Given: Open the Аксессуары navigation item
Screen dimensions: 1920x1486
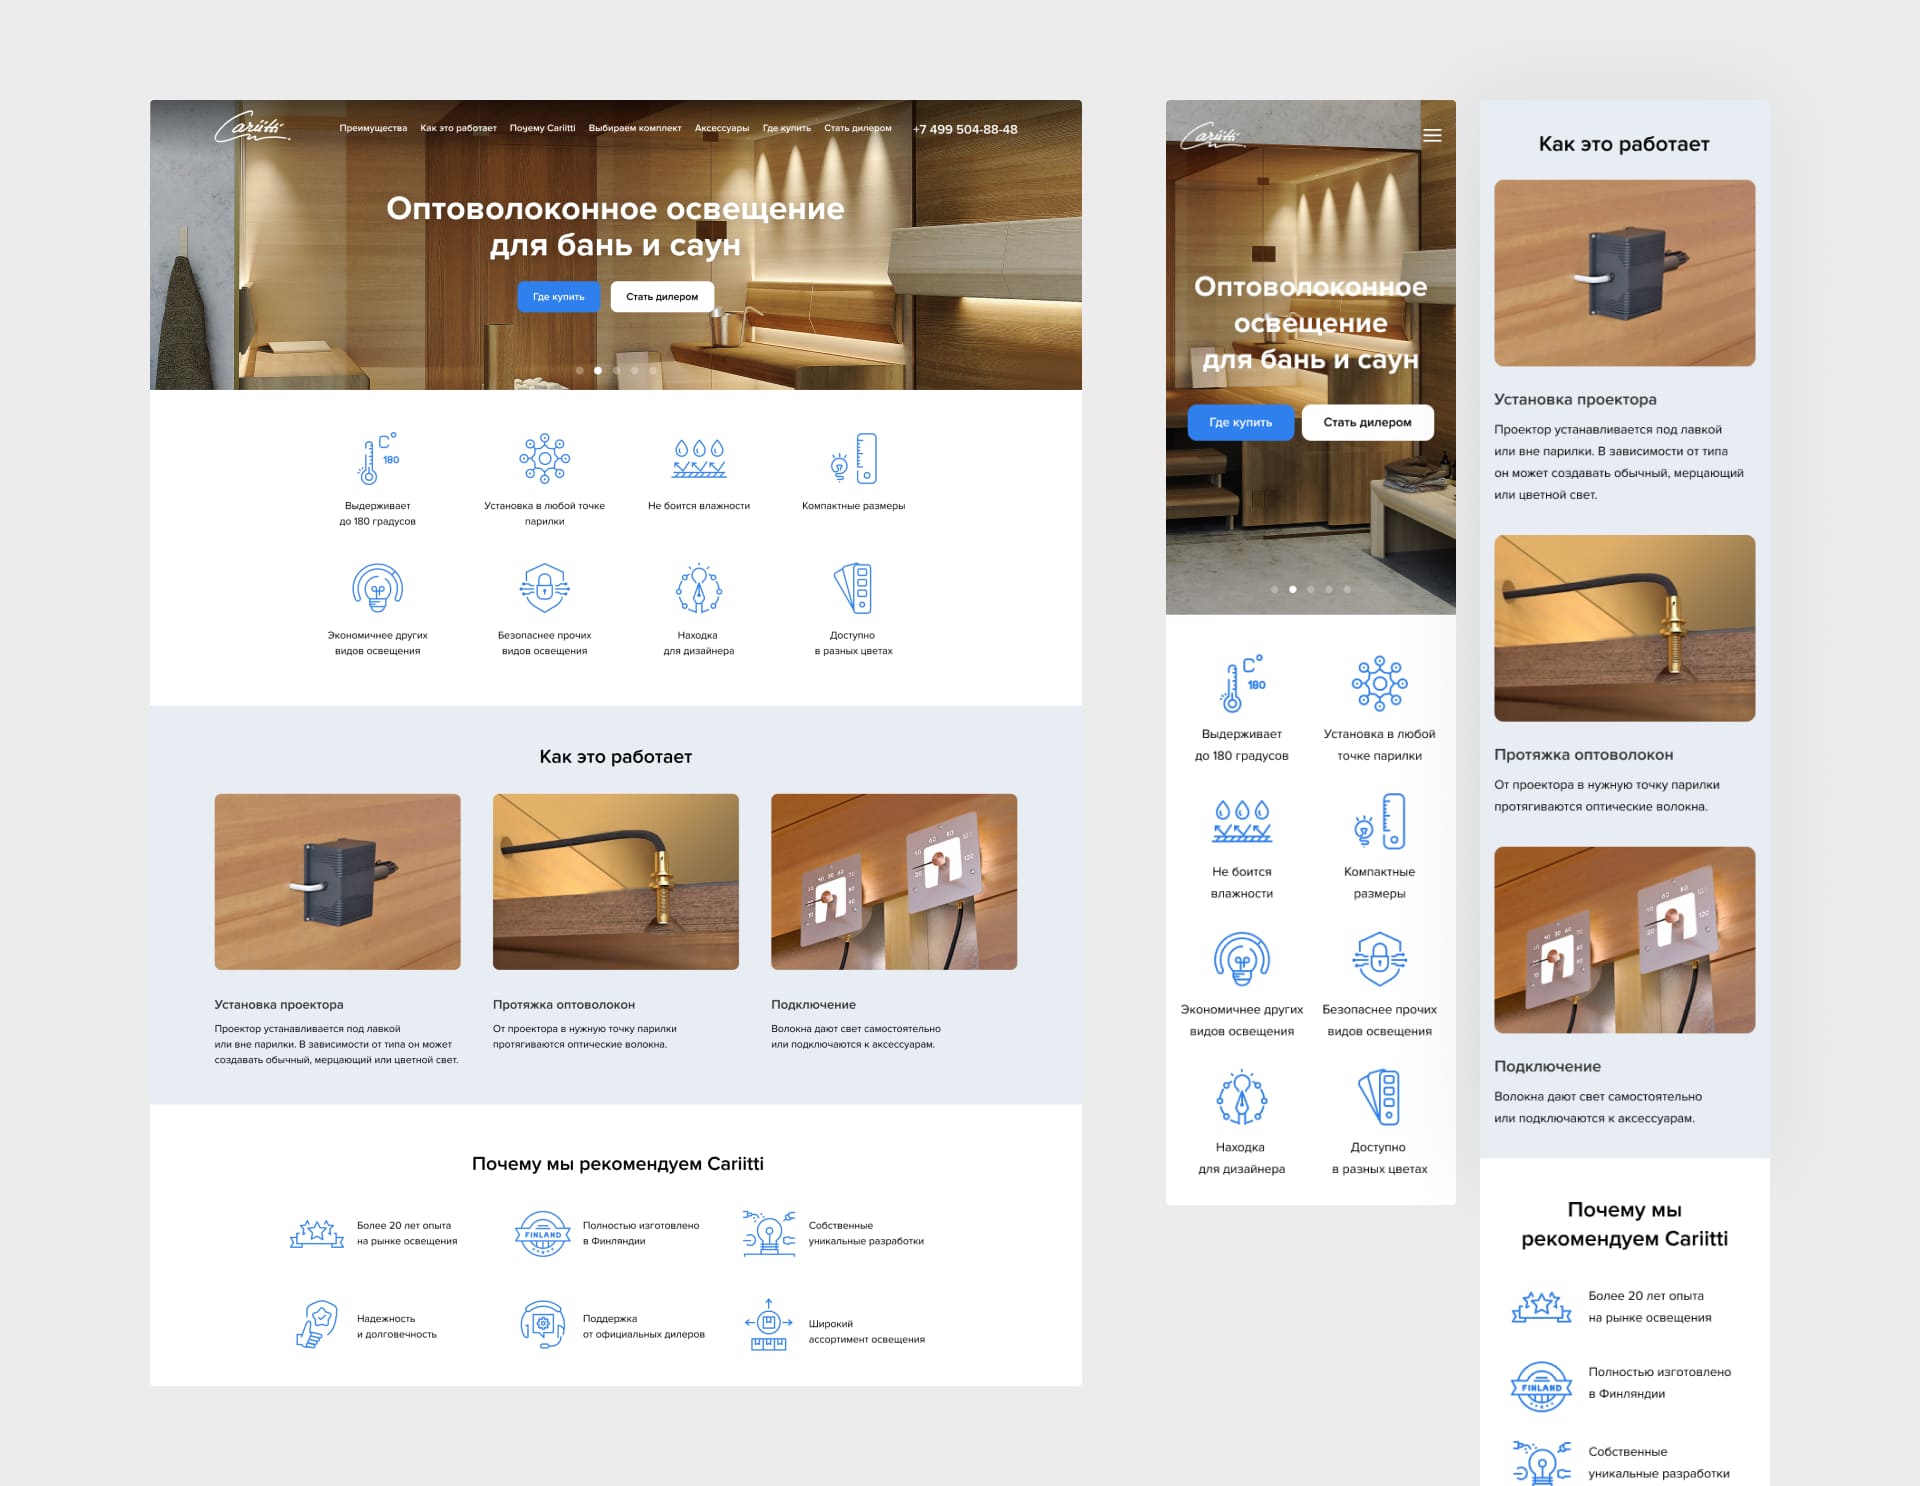Looking at the screenshot, I should [721, 128].
